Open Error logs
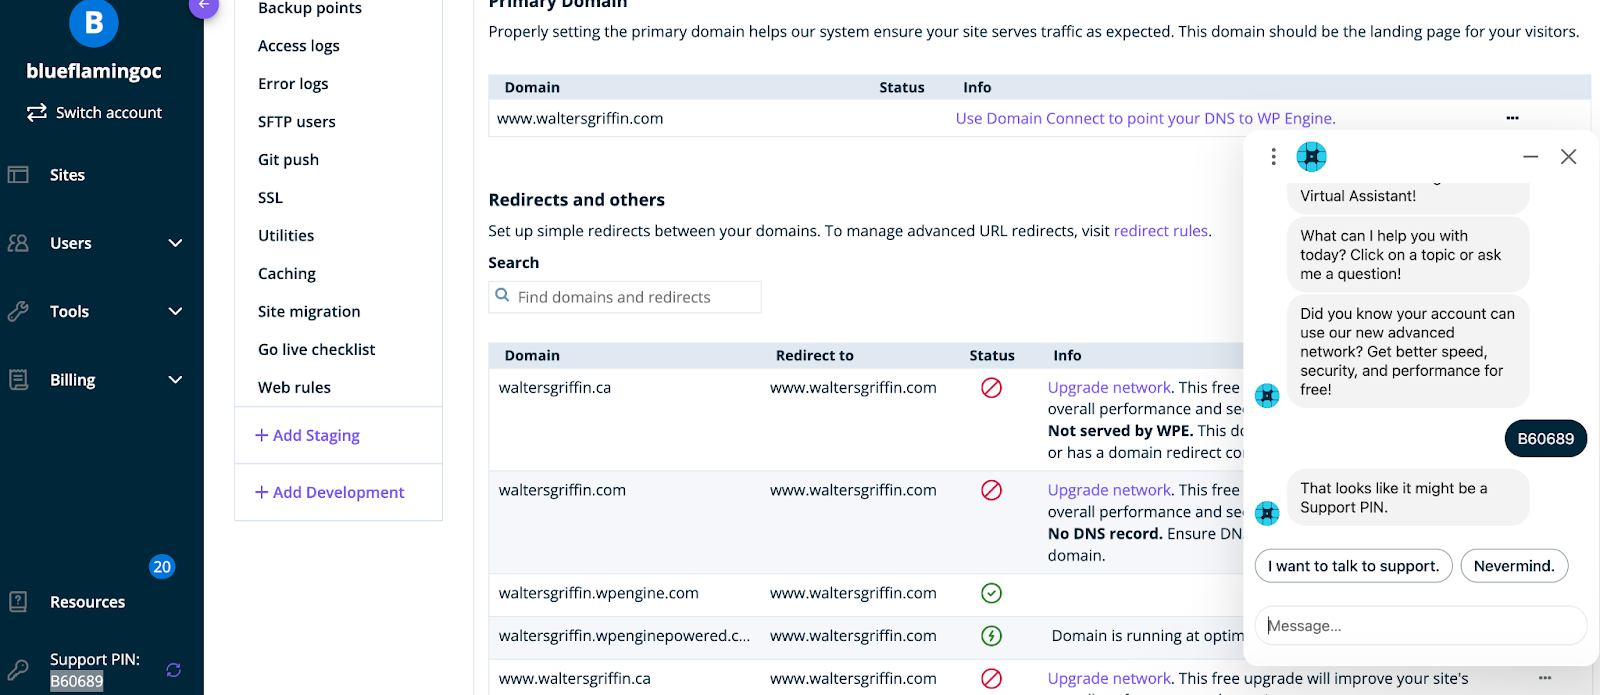 [293, 84]
